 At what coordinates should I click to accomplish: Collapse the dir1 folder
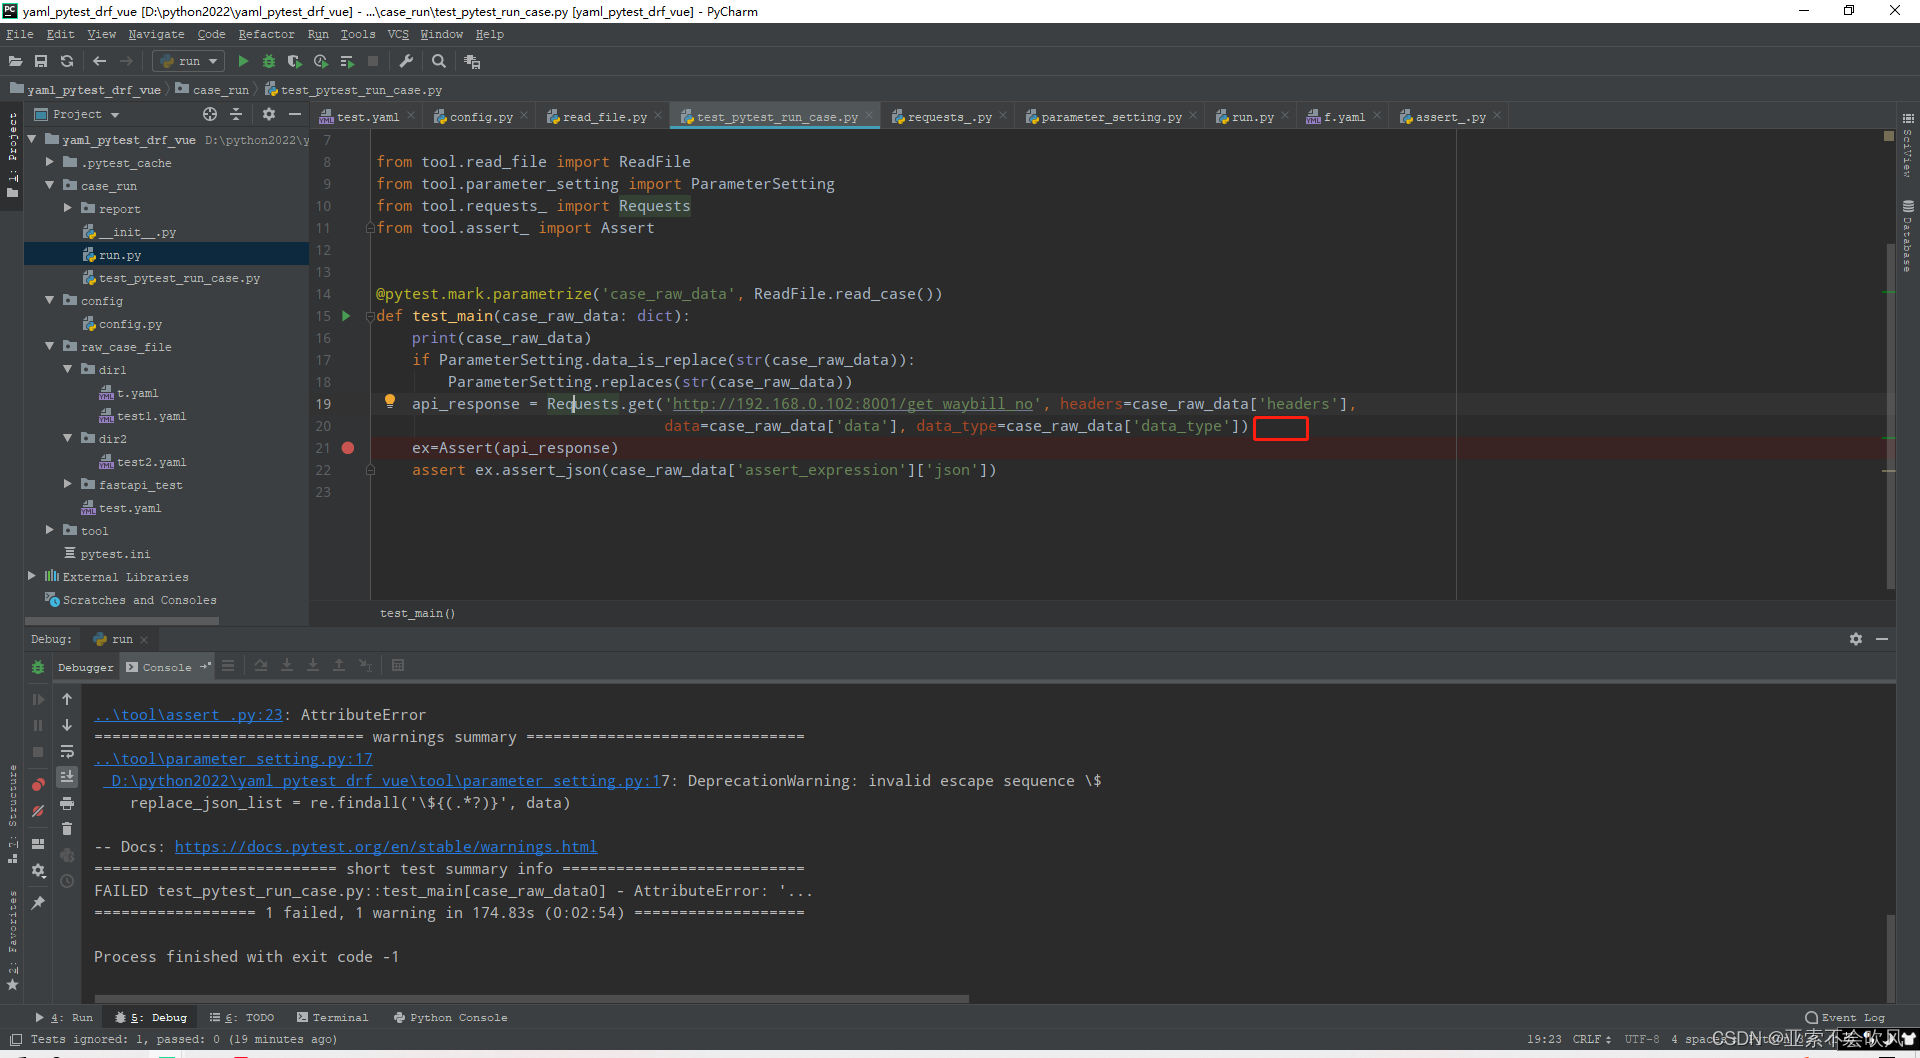pos(68,369)
